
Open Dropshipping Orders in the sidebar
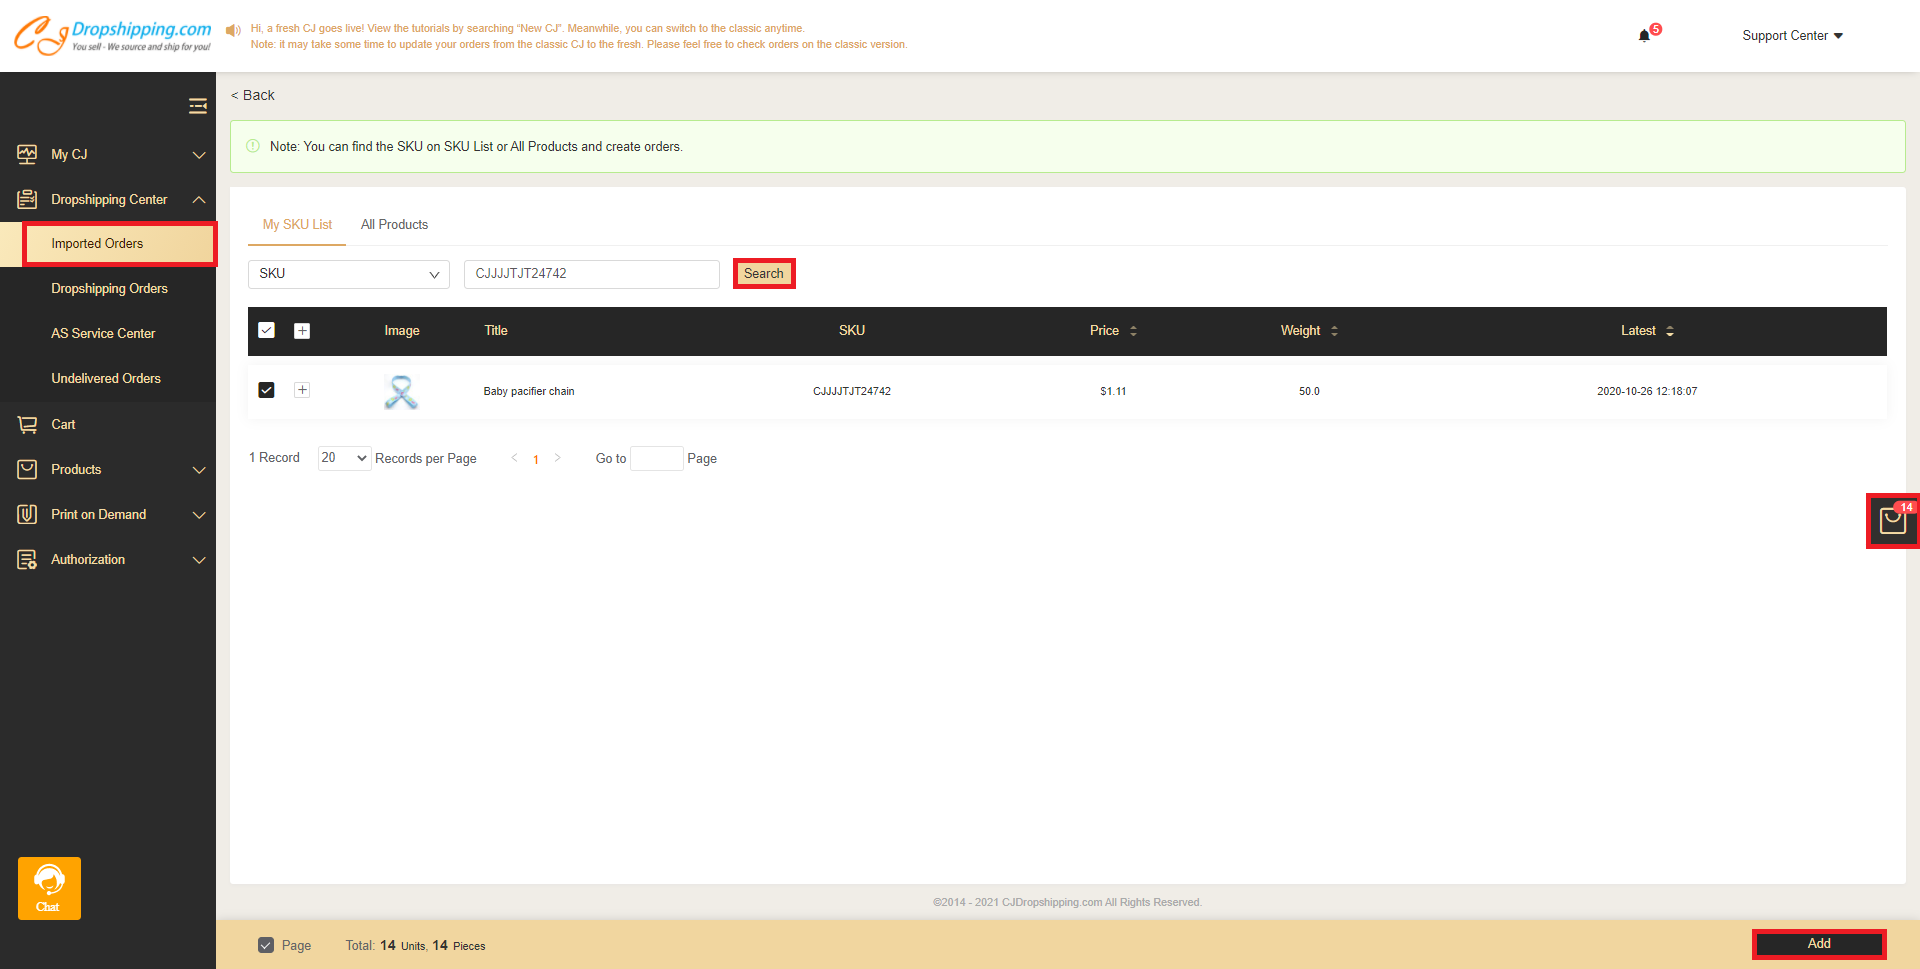point(109,289)
